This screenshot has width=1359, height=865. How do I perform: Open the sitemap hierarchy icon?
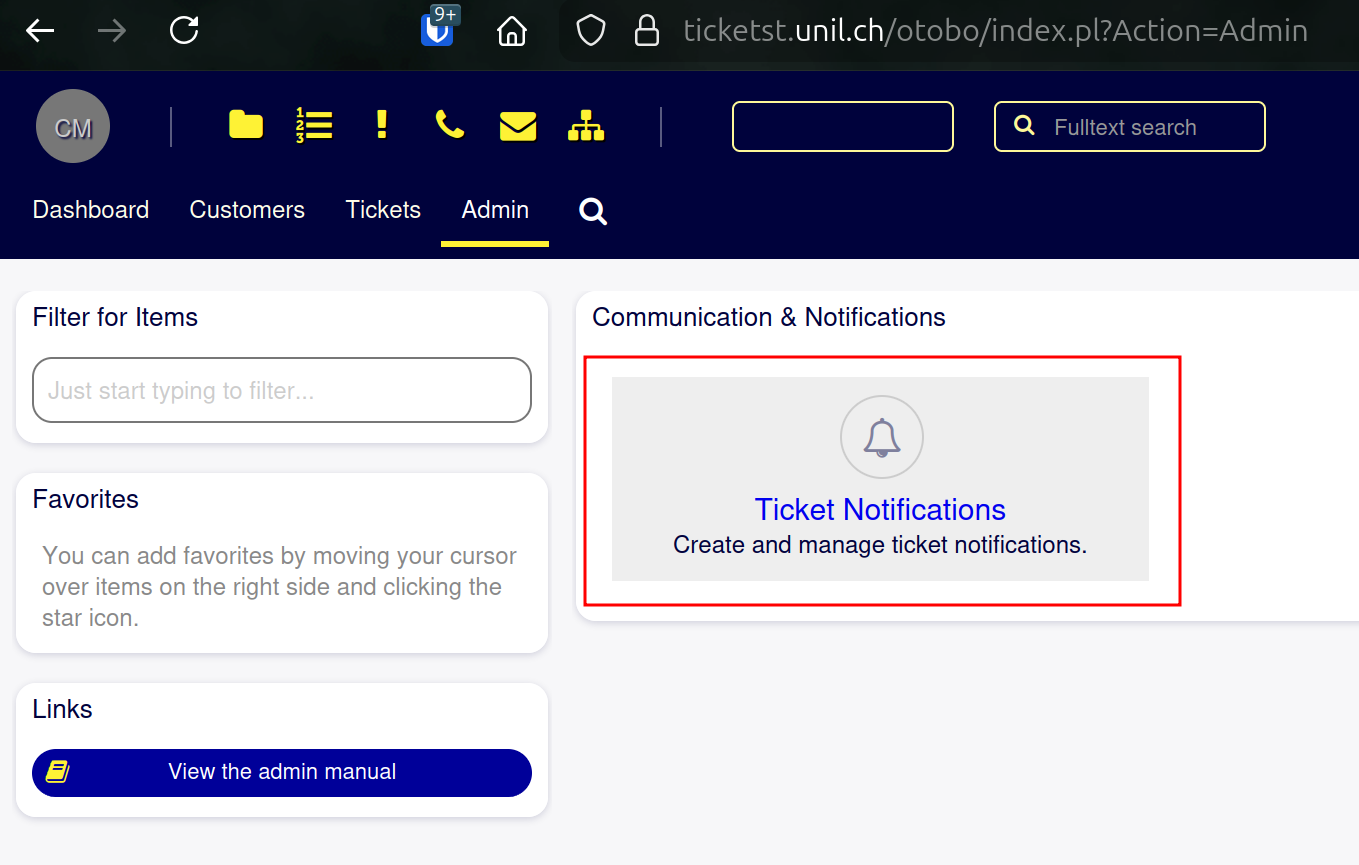coord(586,126)
